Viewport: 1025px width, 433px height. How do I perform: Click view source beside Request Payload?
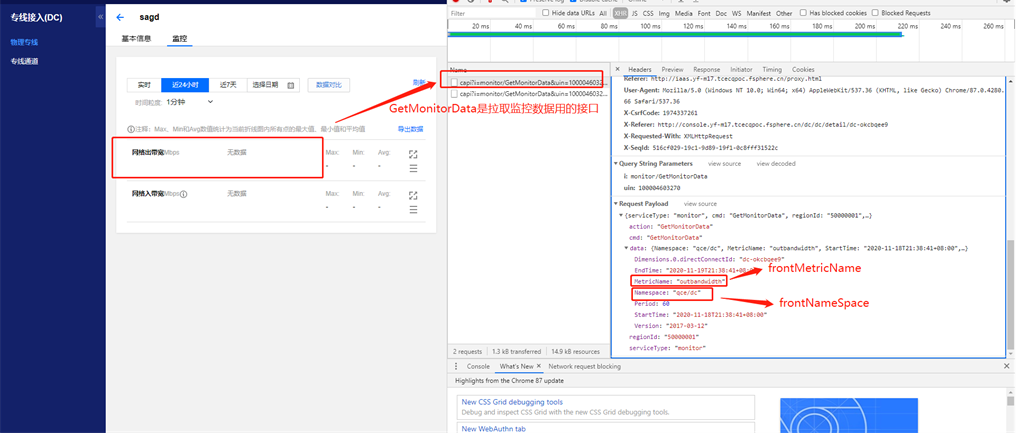pyautogui.click(x=700, y=204)
